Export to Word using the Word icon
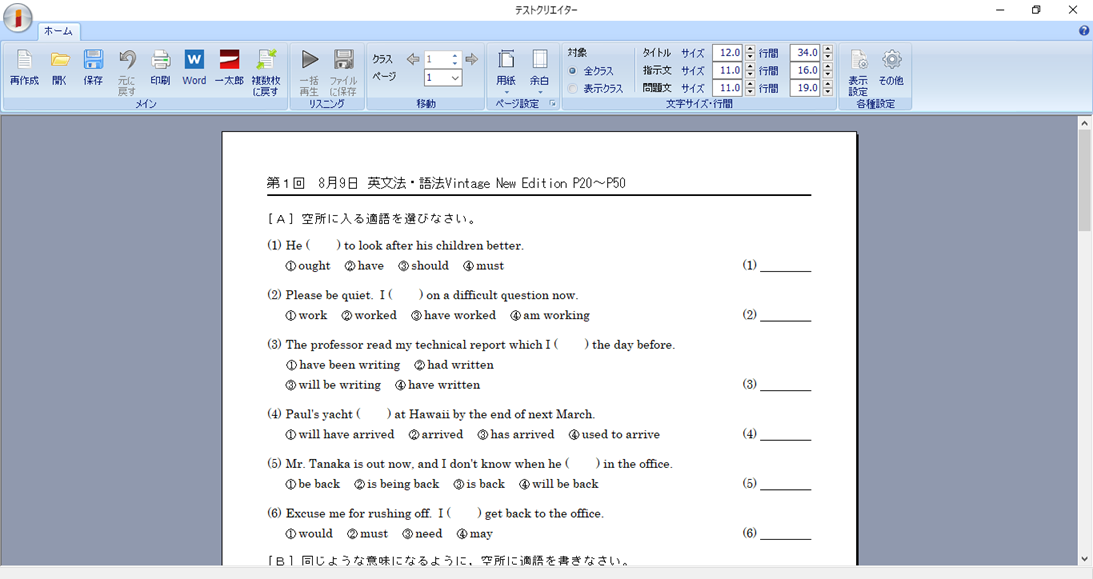The height and width of the screenshot is (579, 1093). pos(194,66)
